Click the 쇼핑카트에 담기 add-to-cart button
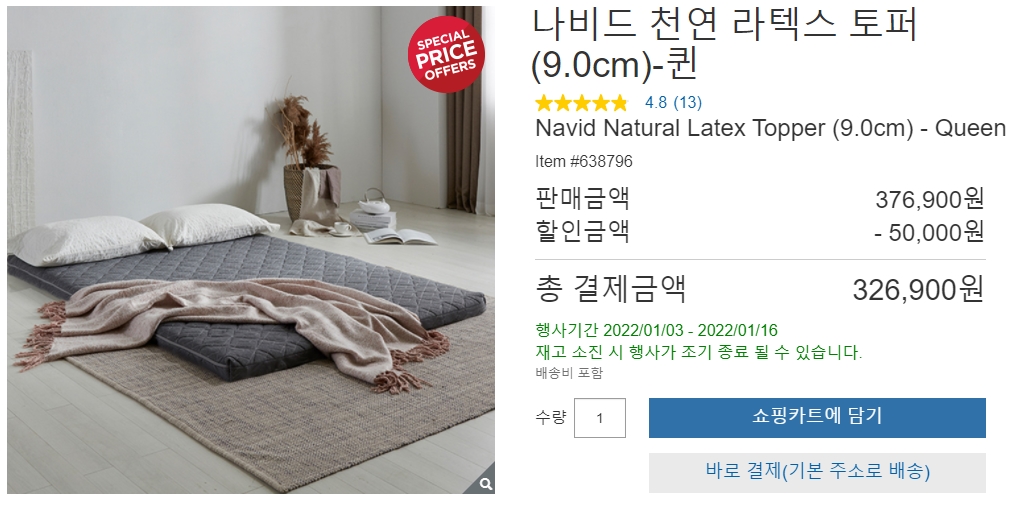This screenshot has height=506, width=1012. click(817, 418)
